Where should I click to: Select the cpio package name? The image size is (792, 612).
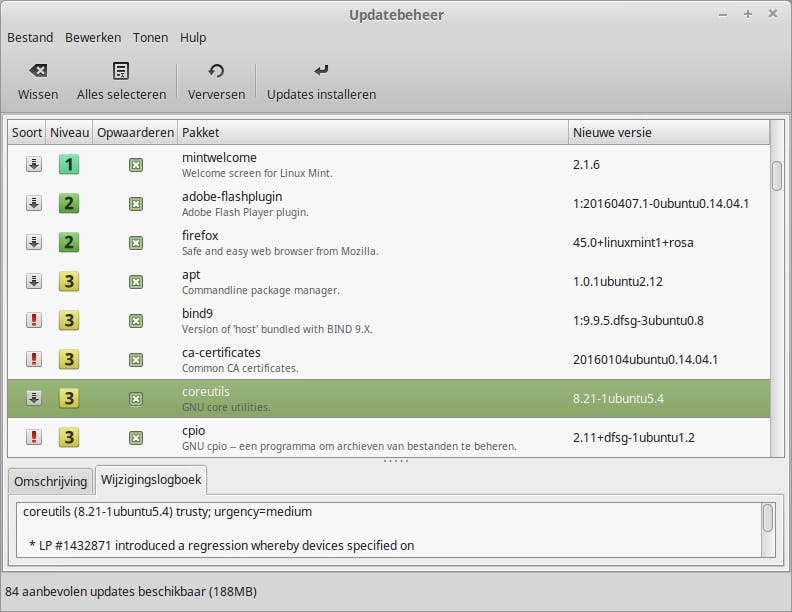(193, 431)
